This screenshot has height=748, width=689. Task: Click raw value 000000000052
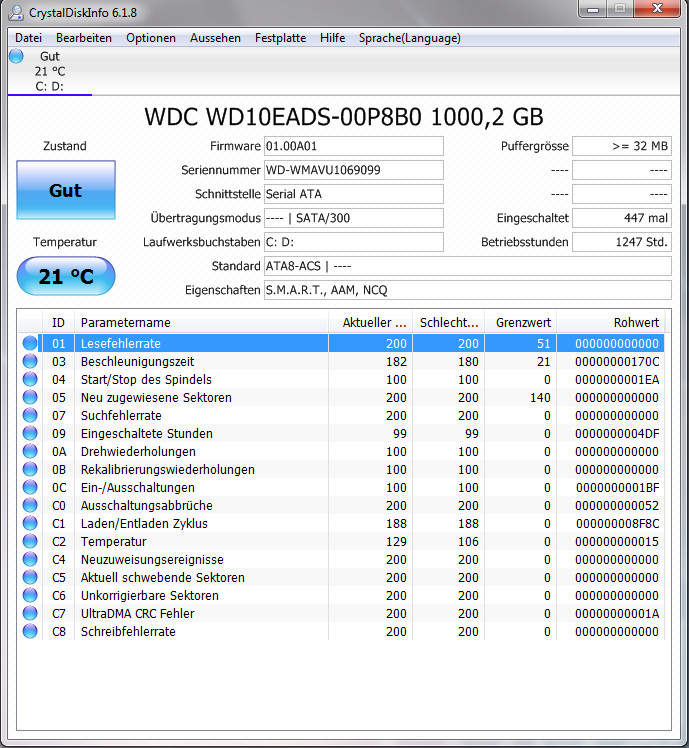[x=617, y=506]
